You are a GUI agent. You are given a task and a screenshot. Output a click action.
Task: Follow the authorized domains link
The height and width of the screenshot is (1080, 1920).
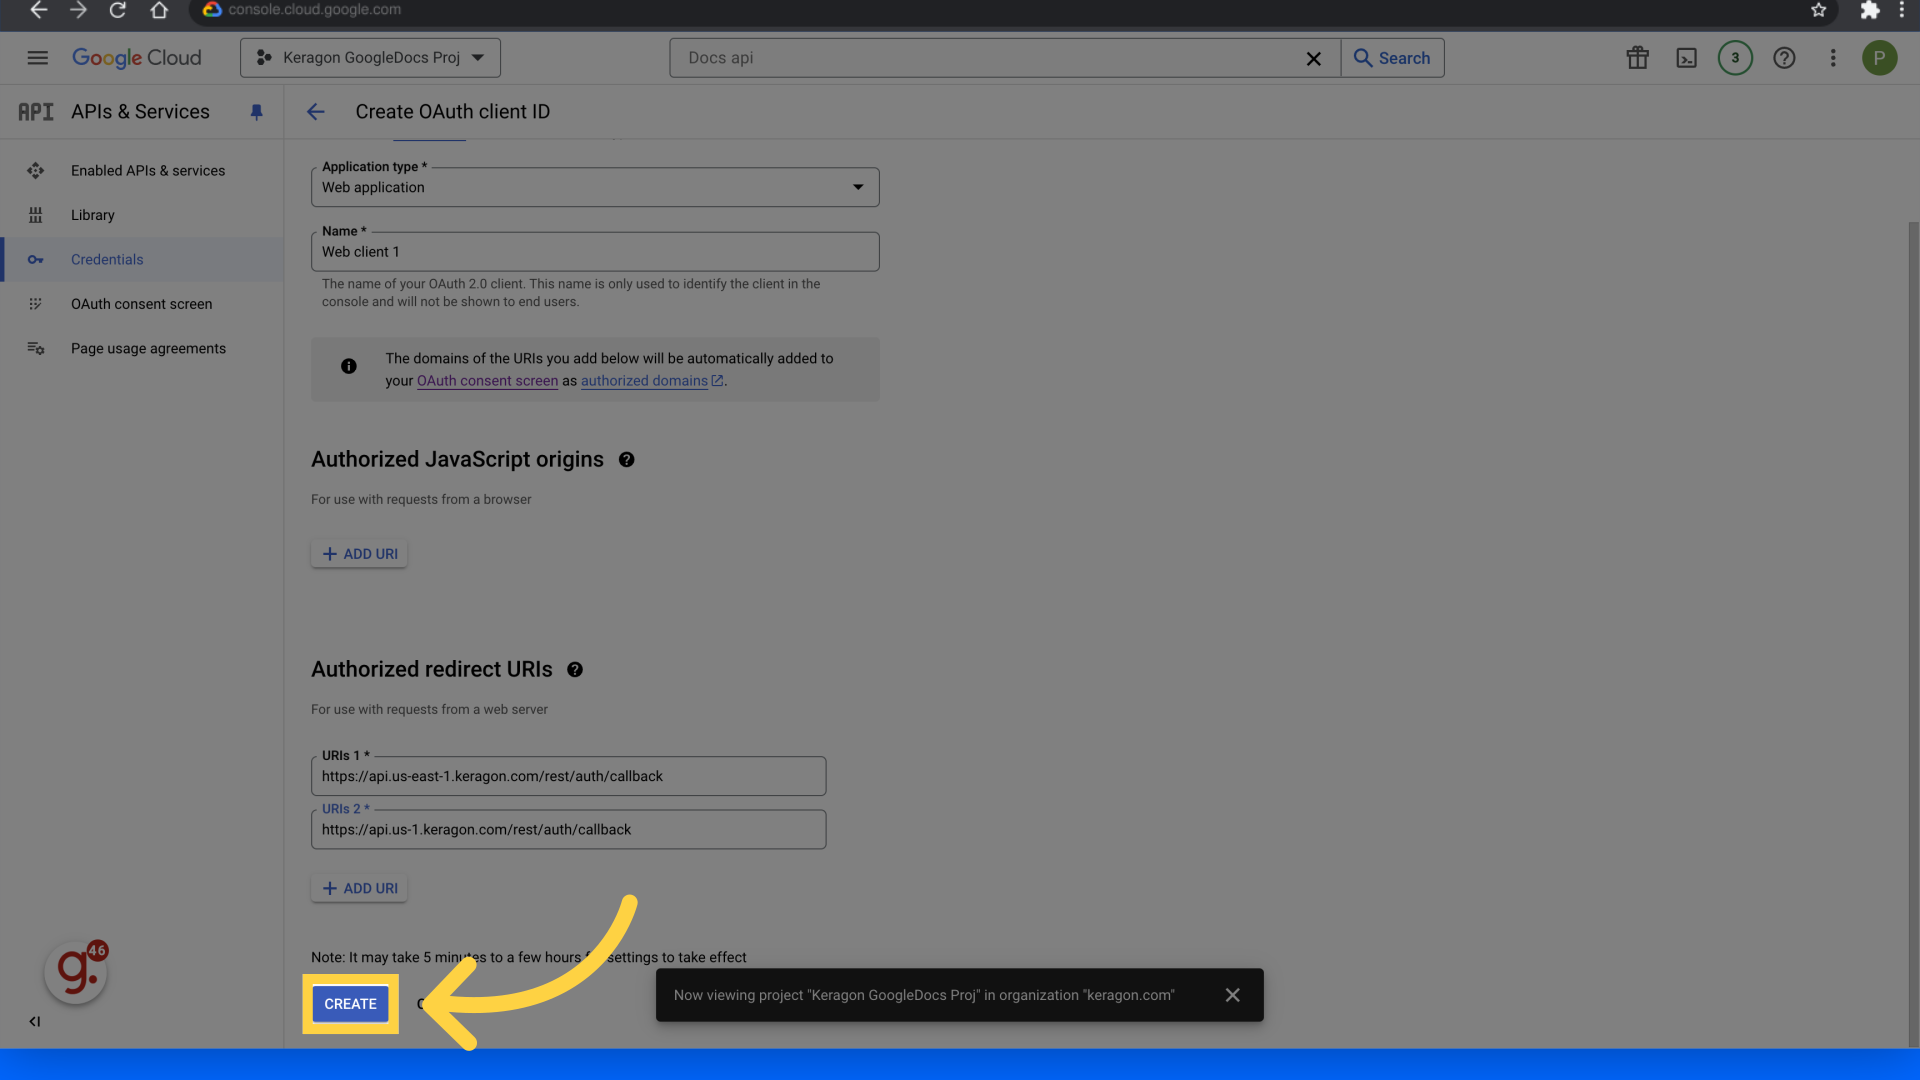point(651,381)
